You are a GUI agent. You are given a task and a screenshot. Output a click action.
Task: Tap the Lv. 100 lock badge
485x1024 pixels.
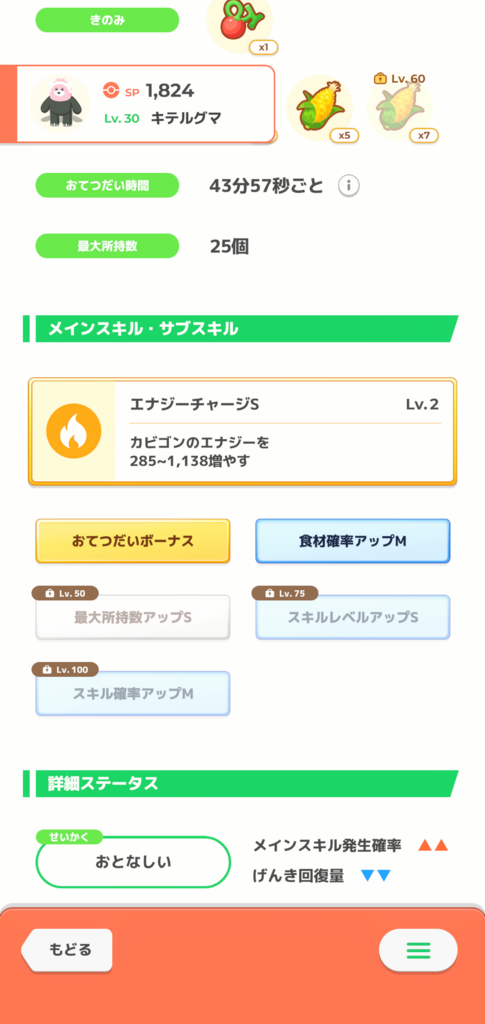click(65, 669)
